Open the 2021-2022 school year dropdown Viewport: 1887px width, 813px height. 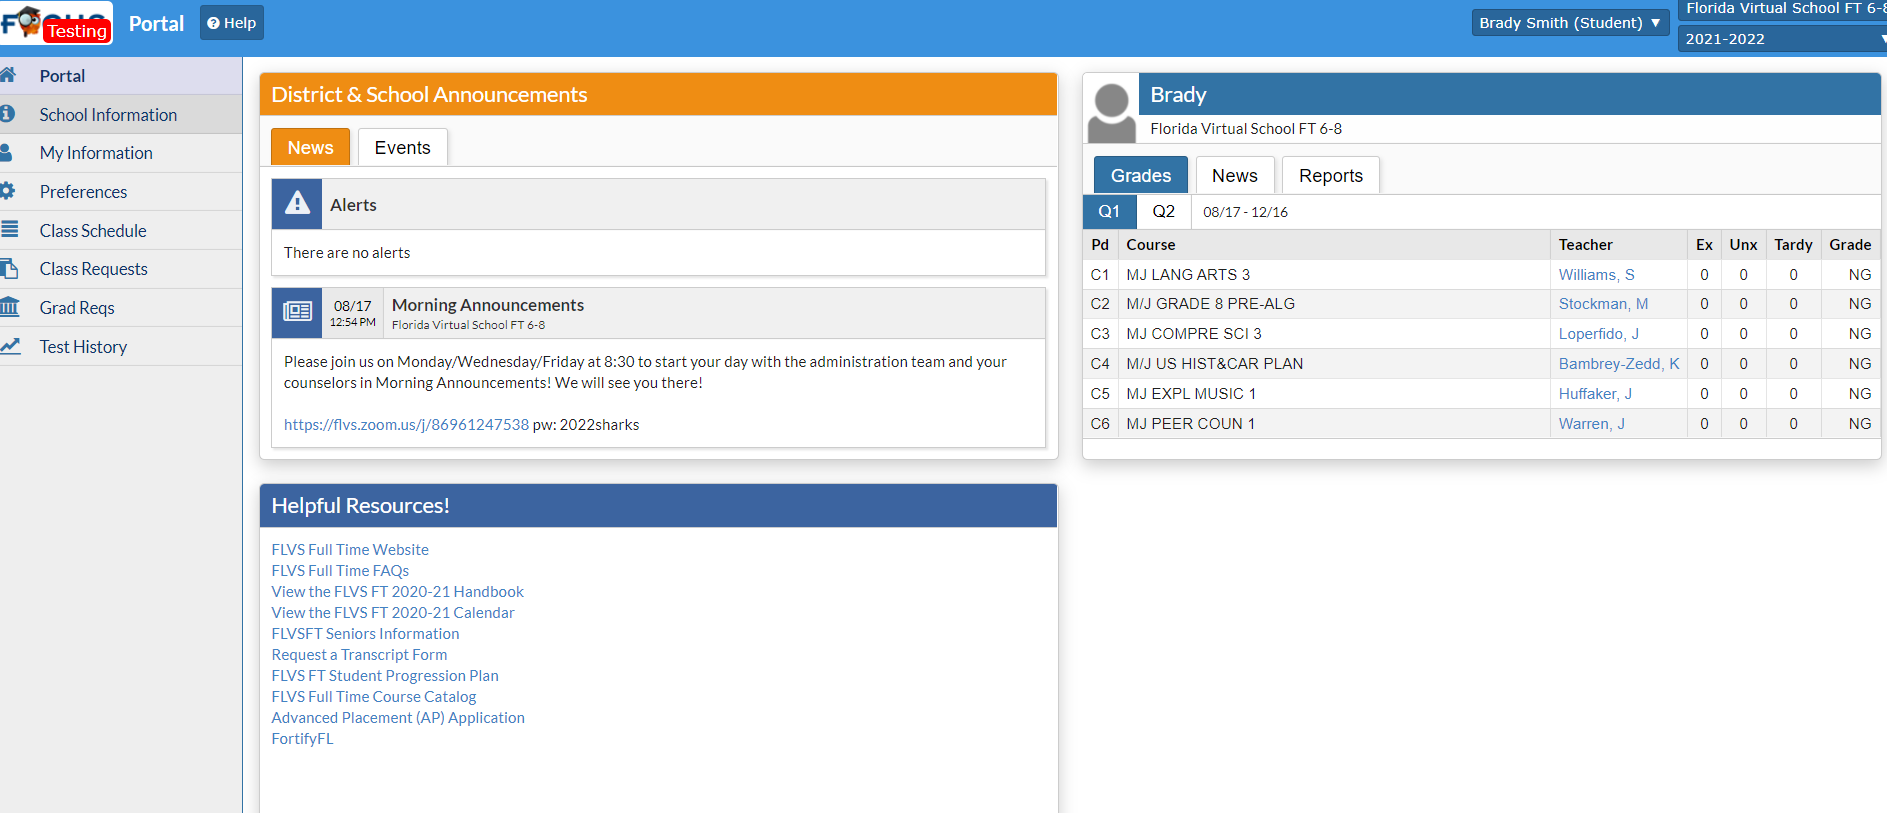[x=1782, y=39]
